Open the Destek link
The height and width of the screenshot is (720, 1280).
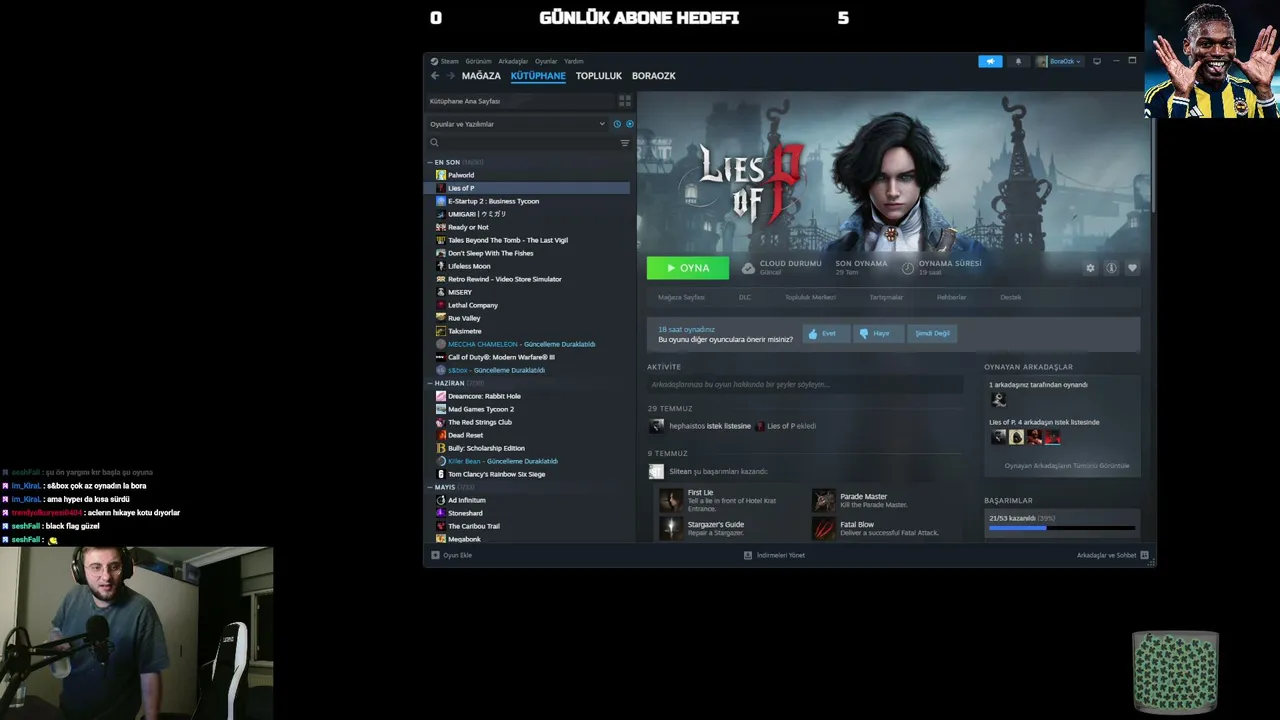[x=1011, y=297]
